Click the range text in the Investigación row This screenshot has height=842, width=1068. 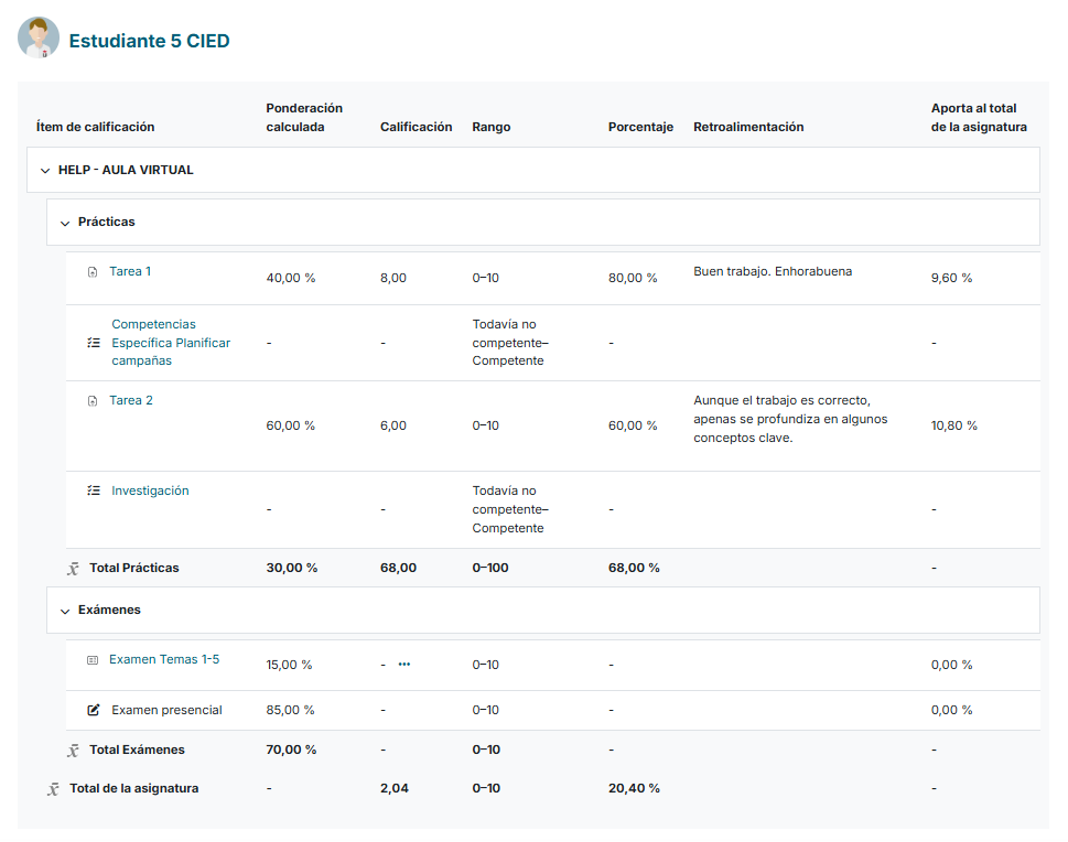(x=510, y=510)
